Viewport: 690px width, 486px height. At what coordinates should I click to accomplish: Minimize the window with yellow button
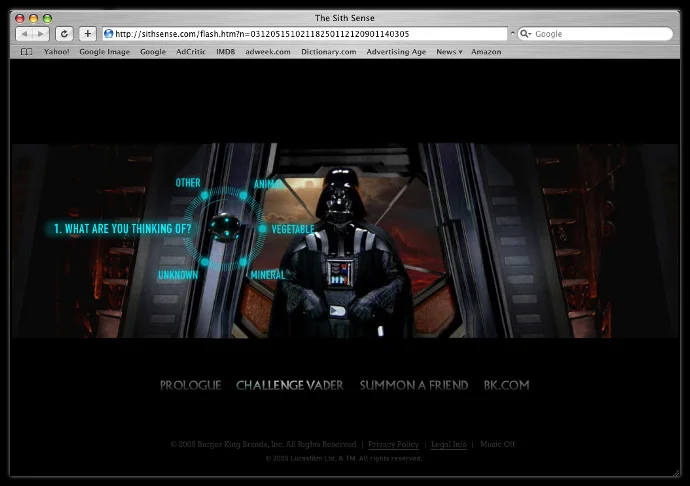click(33, 18)
